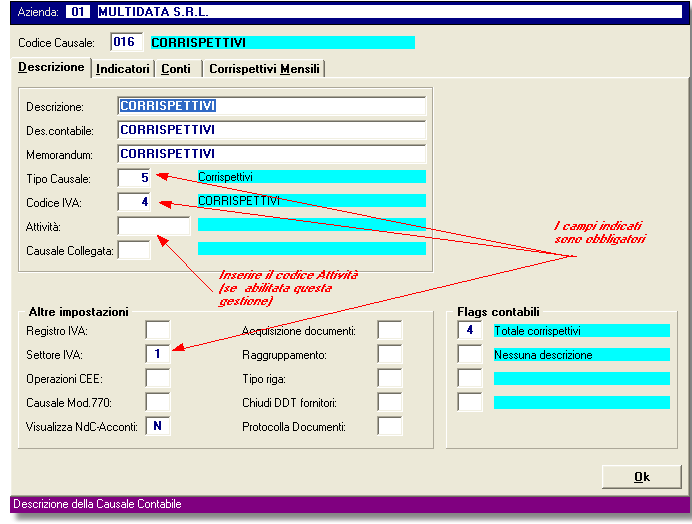
Task: Click the 'Altre impostazioni' group title
Action: 79,312
